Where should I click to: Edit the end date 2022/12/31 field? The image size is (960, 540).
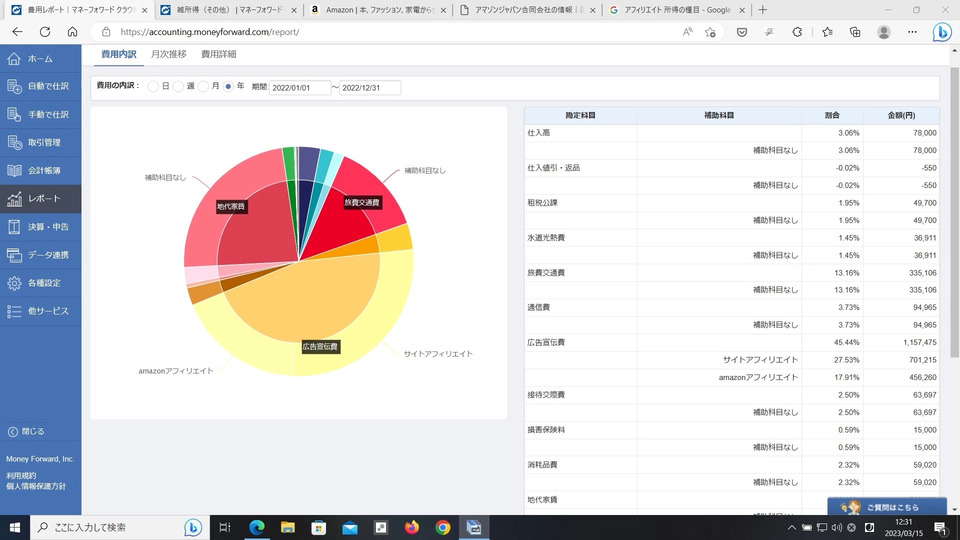coord(370,88)
